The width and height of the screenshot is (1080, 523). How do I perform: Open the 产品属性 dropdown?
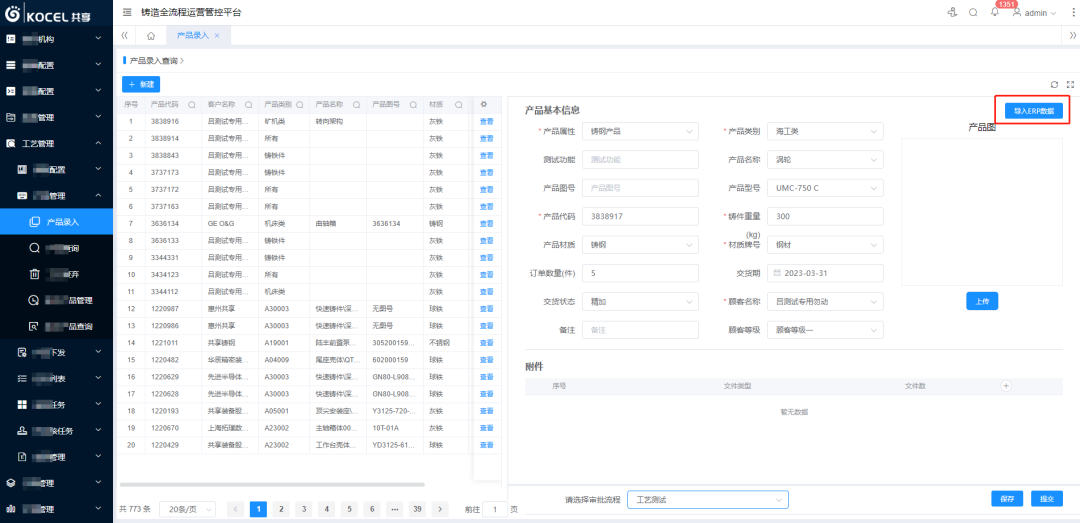click(640, 131)
